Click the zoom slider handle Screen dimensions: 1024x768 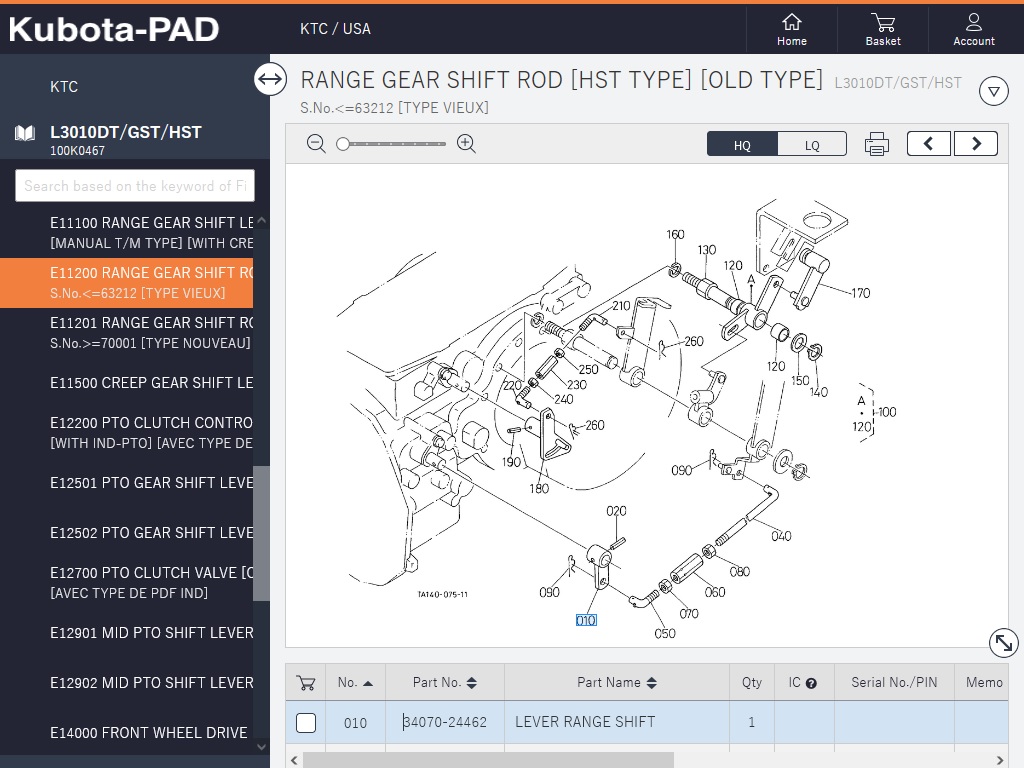pyautogui.click(x=343, y=144)
